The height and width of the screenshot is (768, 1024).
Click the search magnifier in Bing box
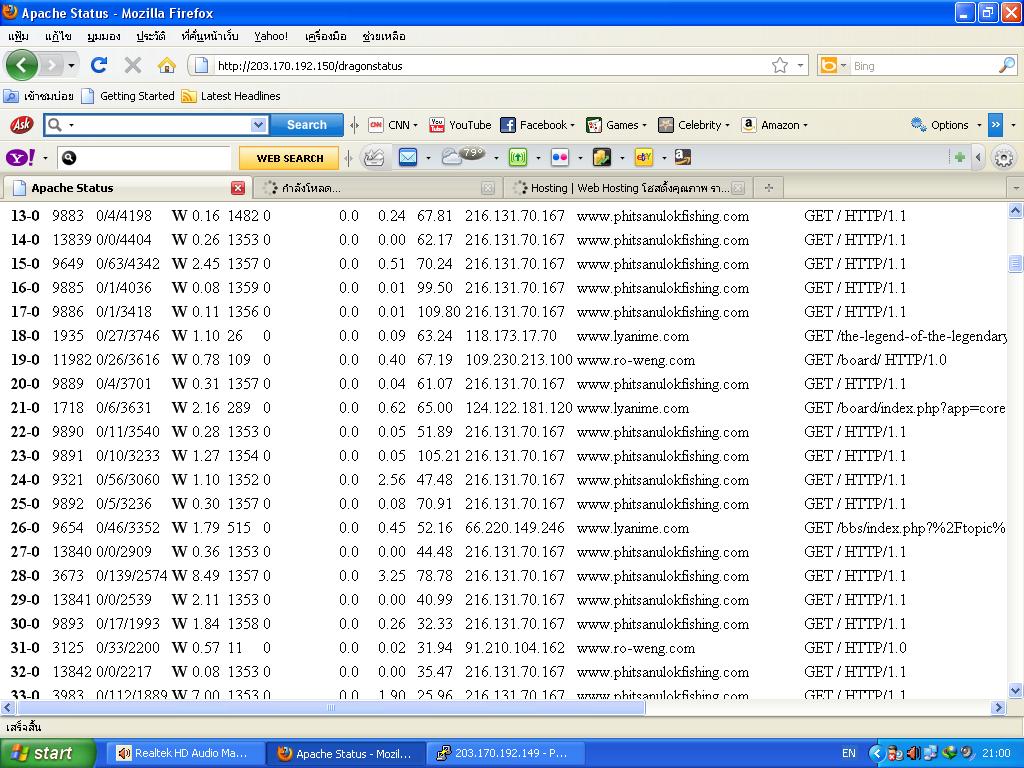[1007, 65]
